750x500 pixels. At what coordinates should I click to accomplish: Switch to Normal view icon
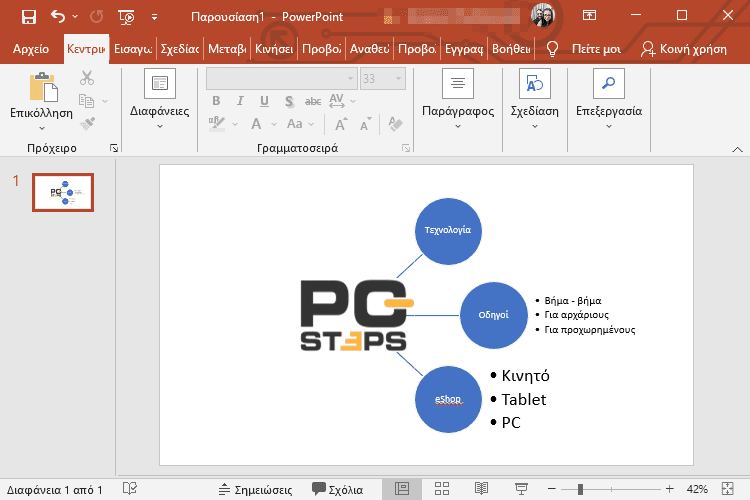402,489
